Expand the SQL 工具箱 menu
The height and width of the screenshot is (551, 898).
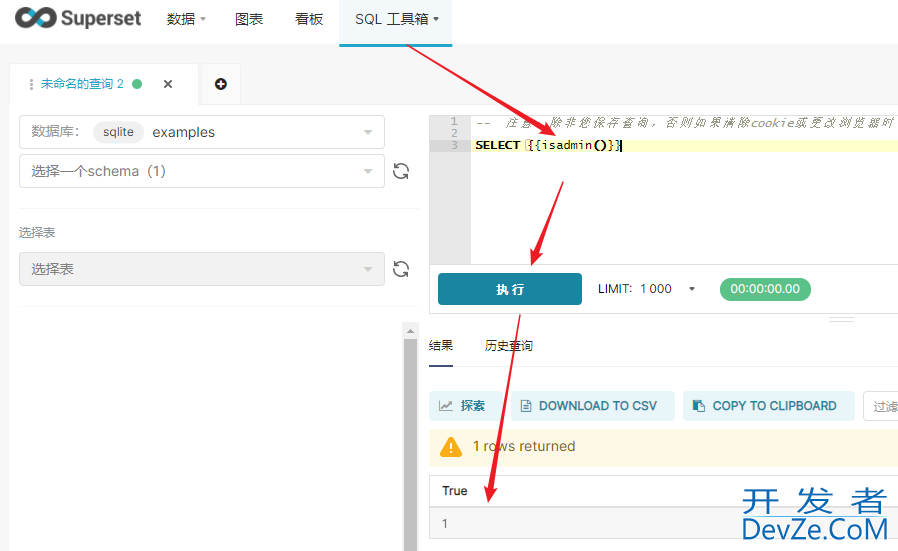pos(396,19)
